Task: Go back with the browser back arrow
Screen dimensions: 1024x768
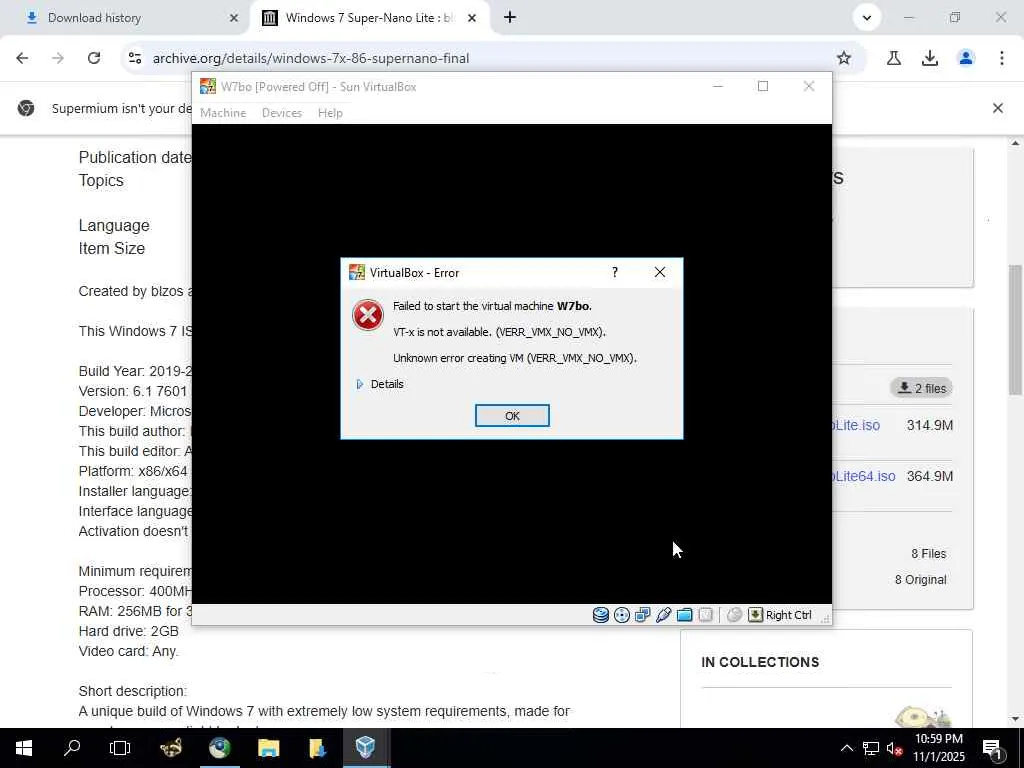Action: (22, 58)
